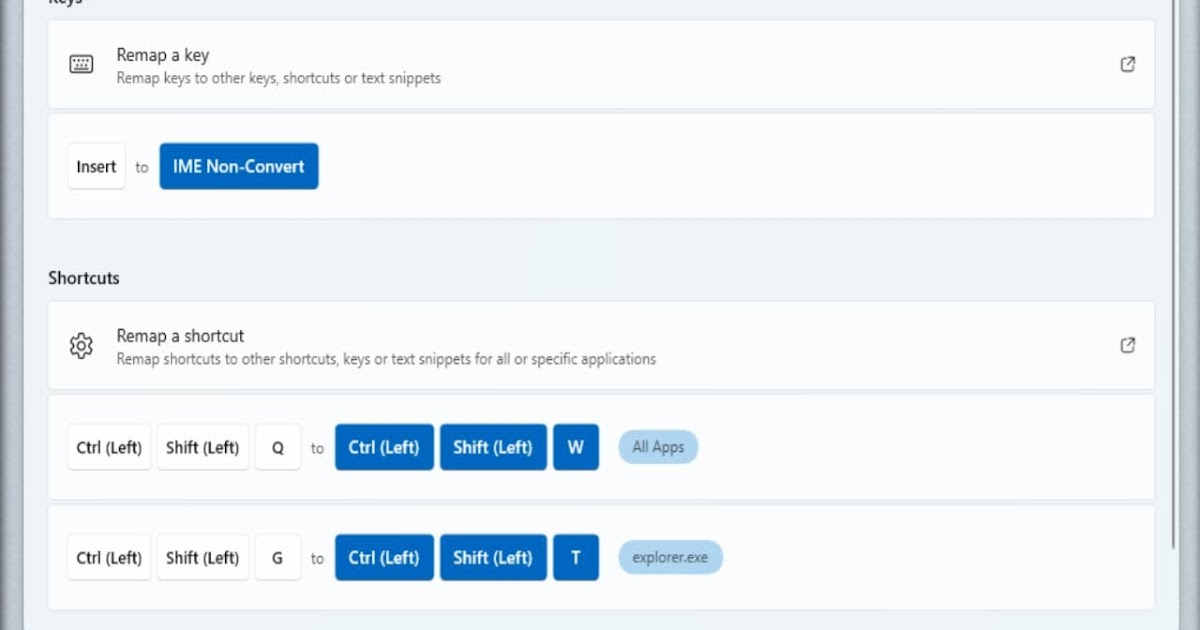Open Remap a shortcut external link icon
The image size is (1200, 630).
(1127, 346)
